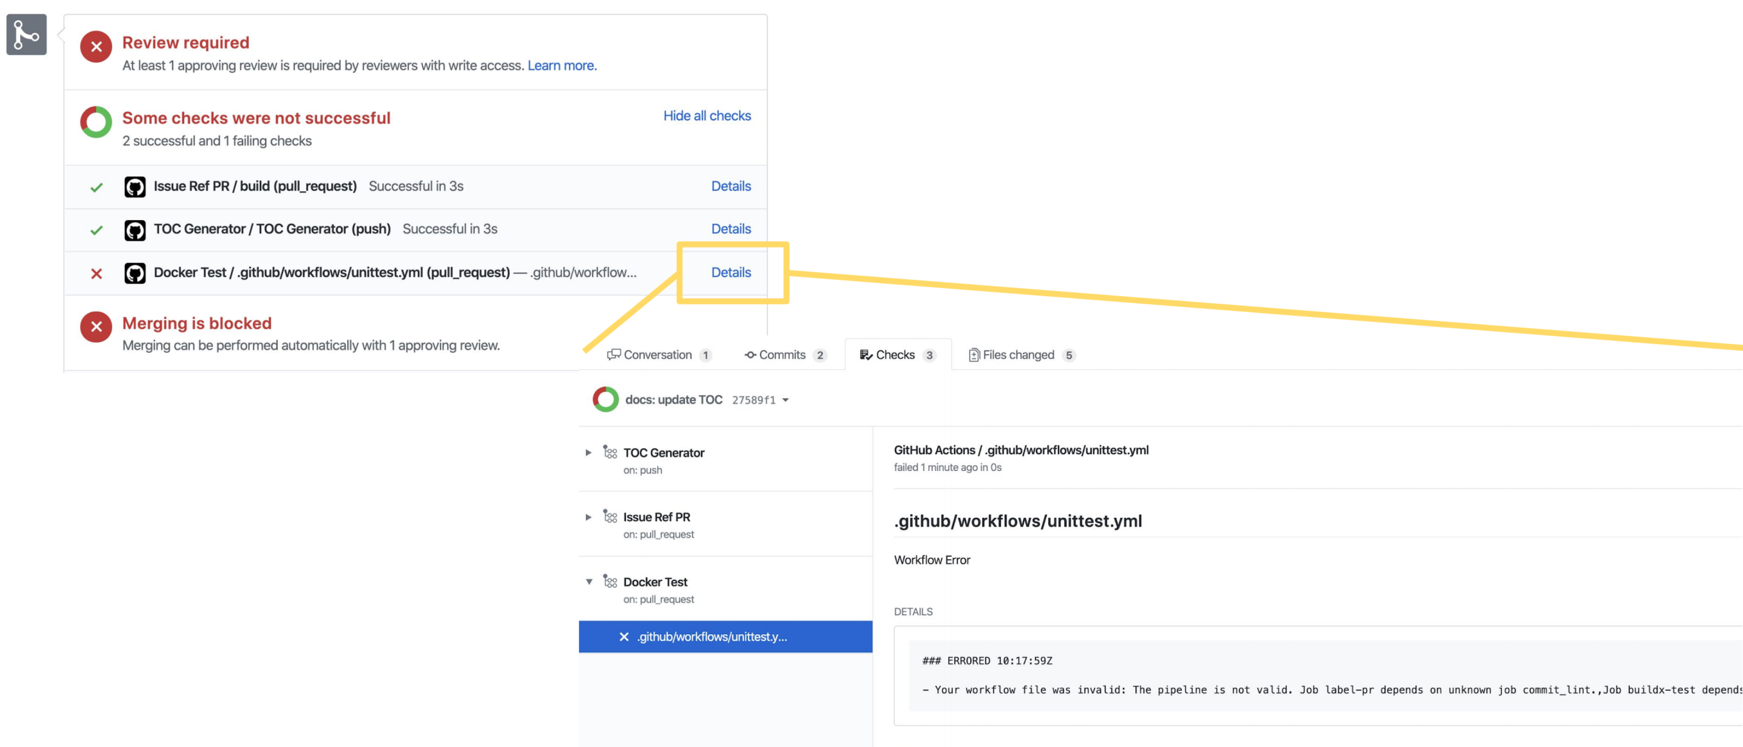
Task: Click the status ring beside Some checks were not successful
Action: (x=96, y=122)
